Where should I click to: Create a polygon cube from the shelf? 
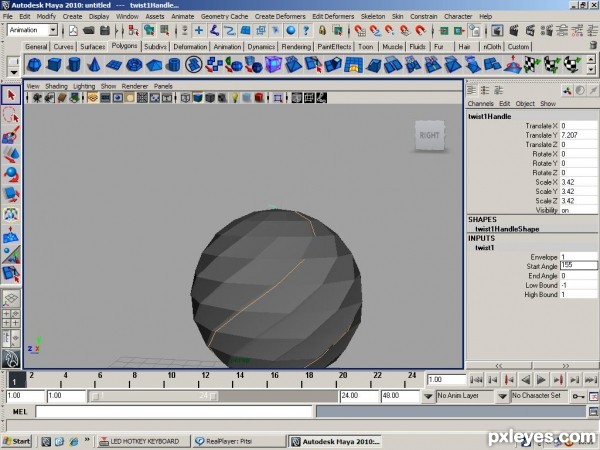[54, 64]
